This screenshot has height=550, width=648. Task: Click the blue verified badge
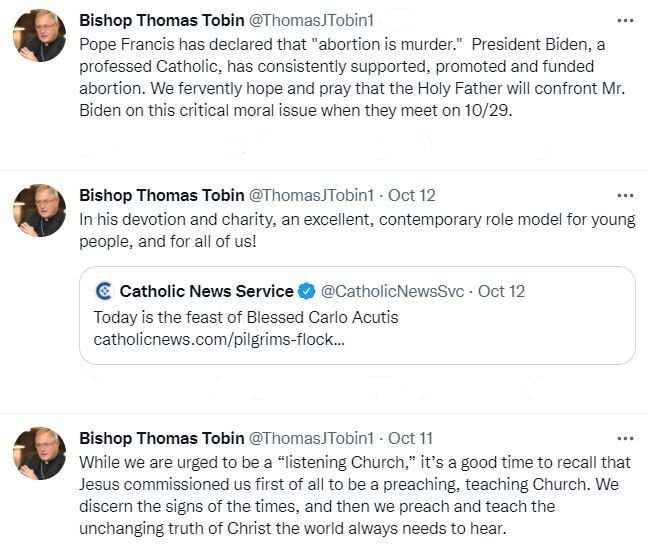tap(306, 291)
